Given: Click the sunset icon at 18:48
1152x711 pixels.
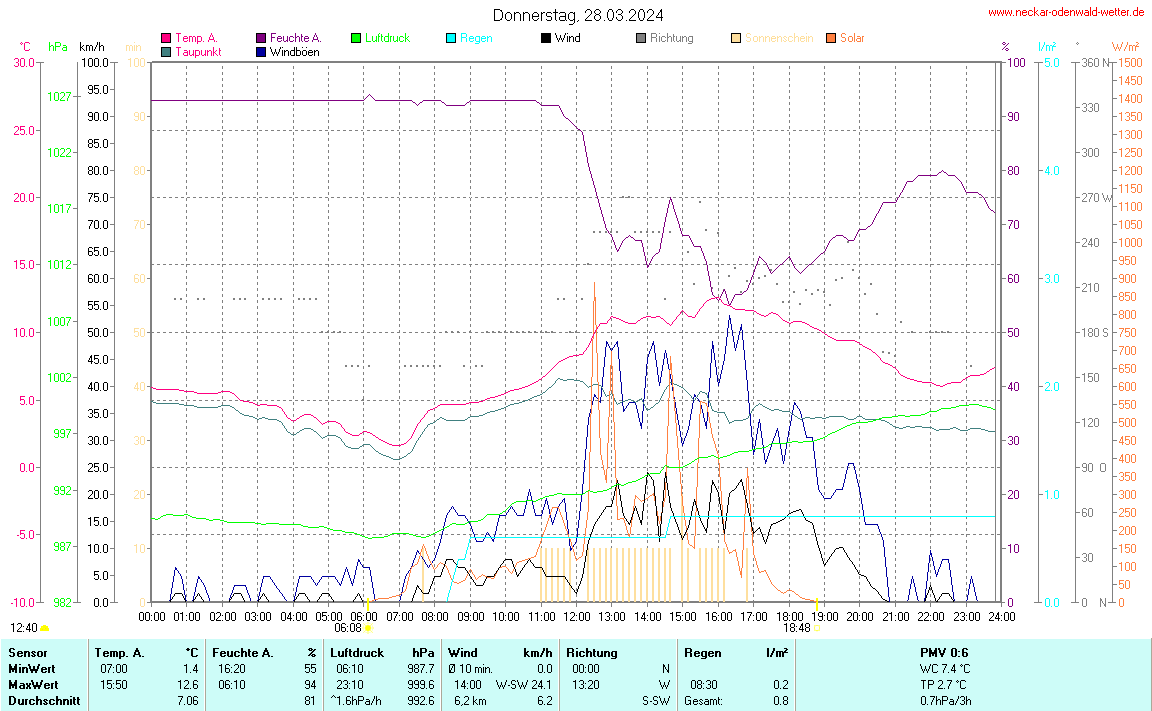Looking at the screenshot, I should point(817,628).
